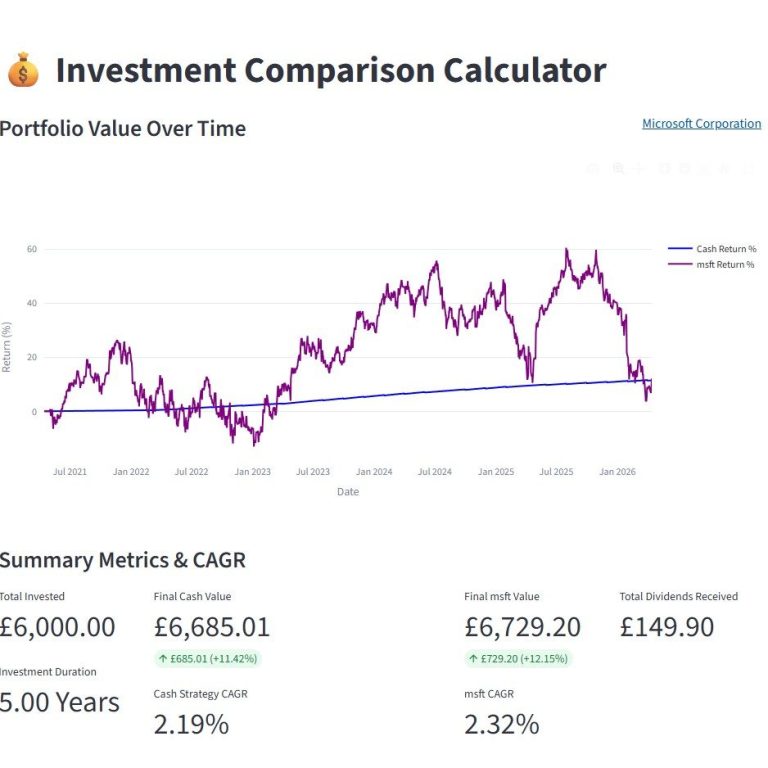The height and width of the screenshot is (768, 768).
Task: Click the purple msft line swatch in legend
Action: 680,264
